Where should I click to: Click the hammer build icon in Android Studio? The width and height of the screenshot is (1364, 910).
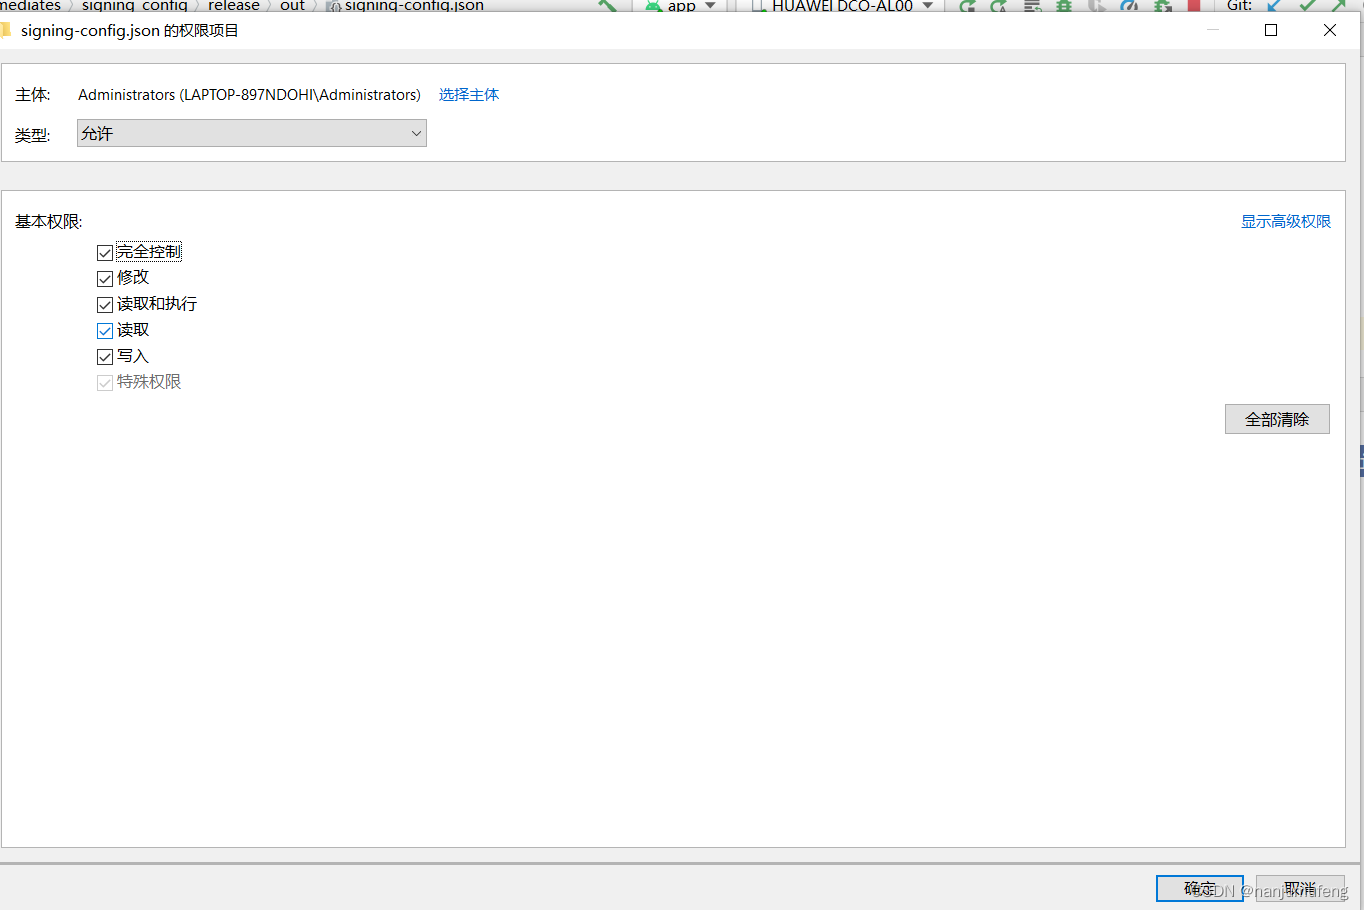point(607,6)
